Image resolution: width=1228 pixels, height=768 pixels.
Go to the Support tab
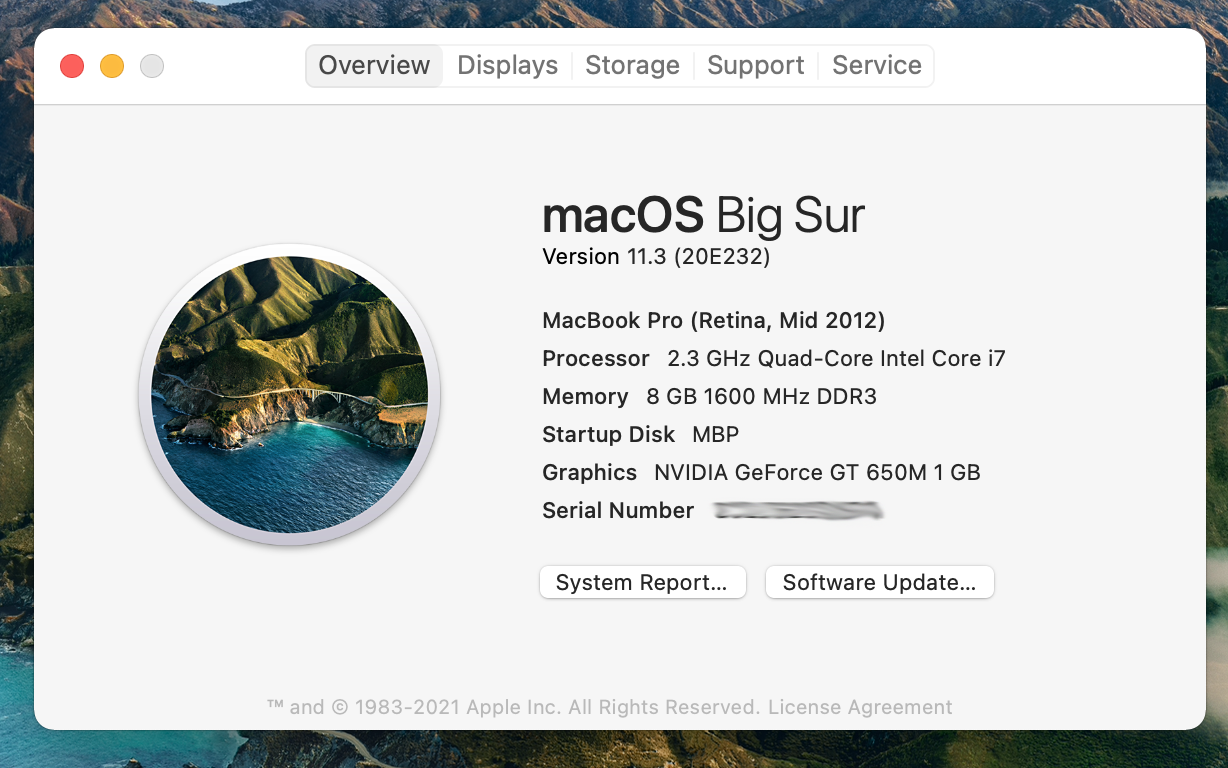(x=755, y=66)
